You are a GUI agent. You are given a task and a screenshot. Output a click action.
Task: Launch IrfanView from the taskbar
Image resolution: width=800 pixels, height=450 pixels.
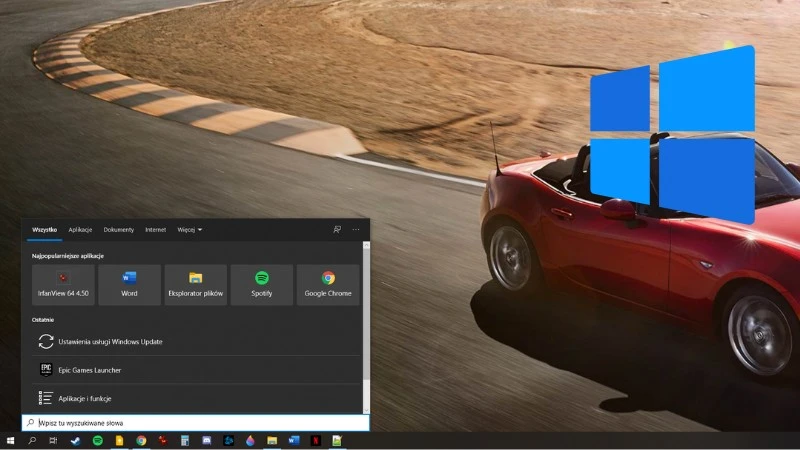click(x=163, y=440)
